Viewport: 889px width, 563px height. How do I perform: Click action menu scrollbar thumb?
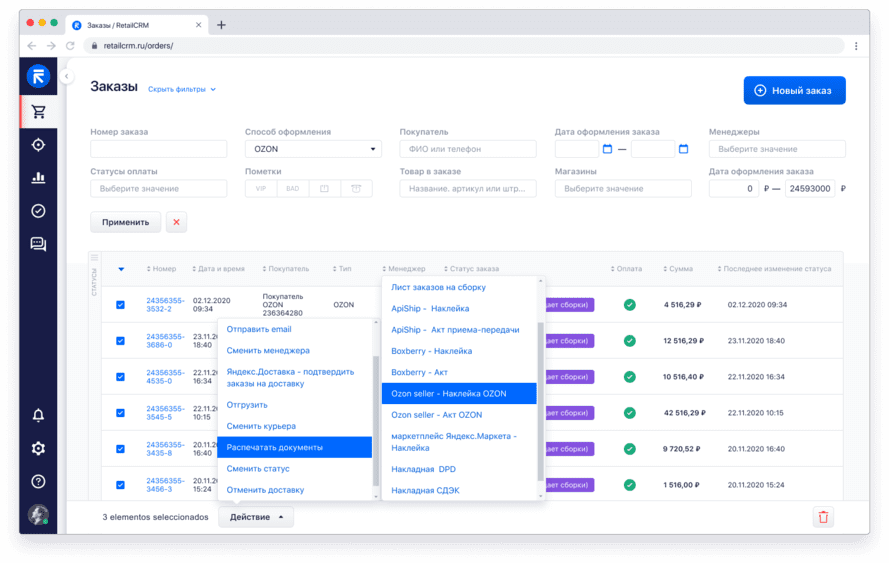pos(375,421)
